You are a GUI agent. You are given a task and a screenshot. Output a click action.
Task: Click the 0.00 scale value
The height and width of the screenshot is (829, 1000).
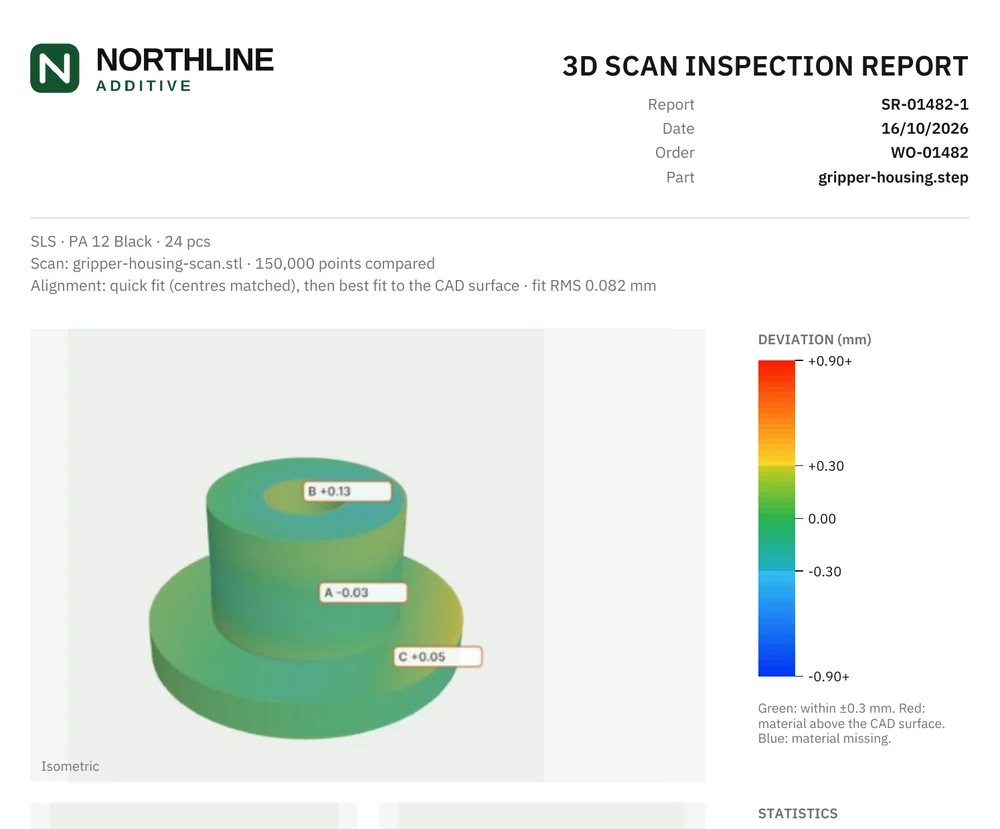[x=822, y=519]
